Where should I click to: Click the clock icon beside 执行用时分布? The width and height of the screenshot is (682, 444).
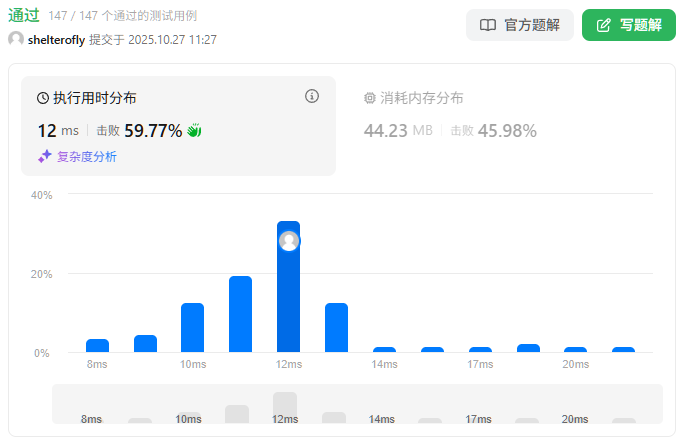coord(43,98)
